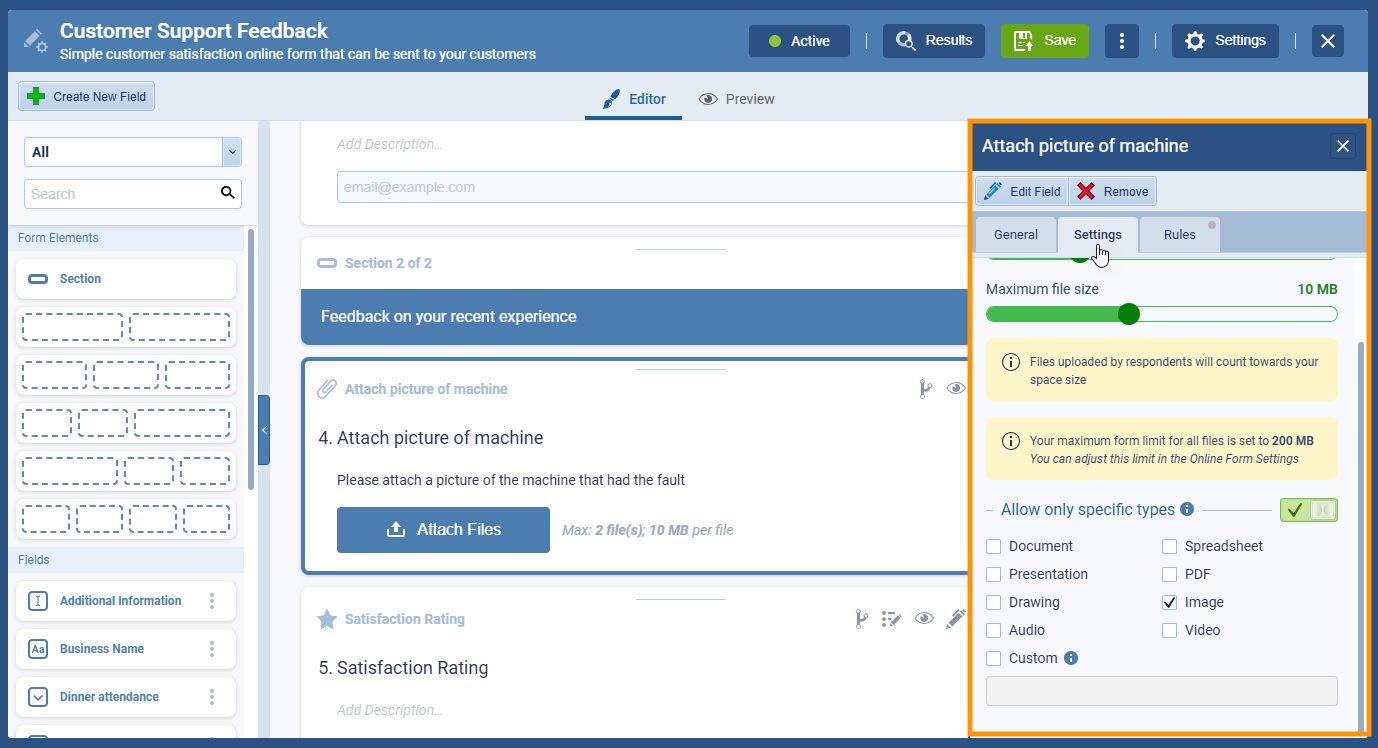
Task: Collapse the left sidebar panel handle
Action: (264, 430)
